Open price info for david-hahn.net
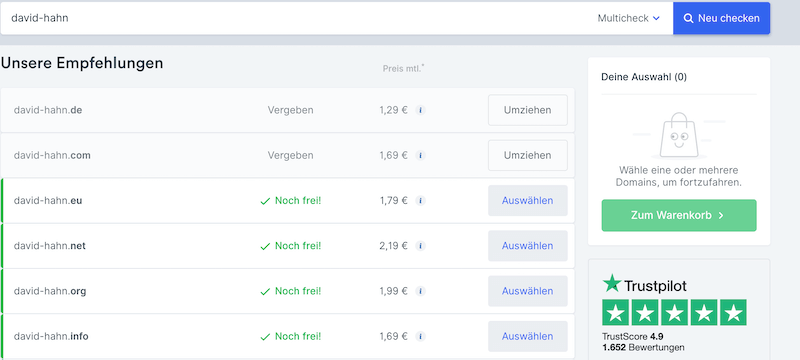The height and width of the screenshot is (360, 800). (420, 246)
